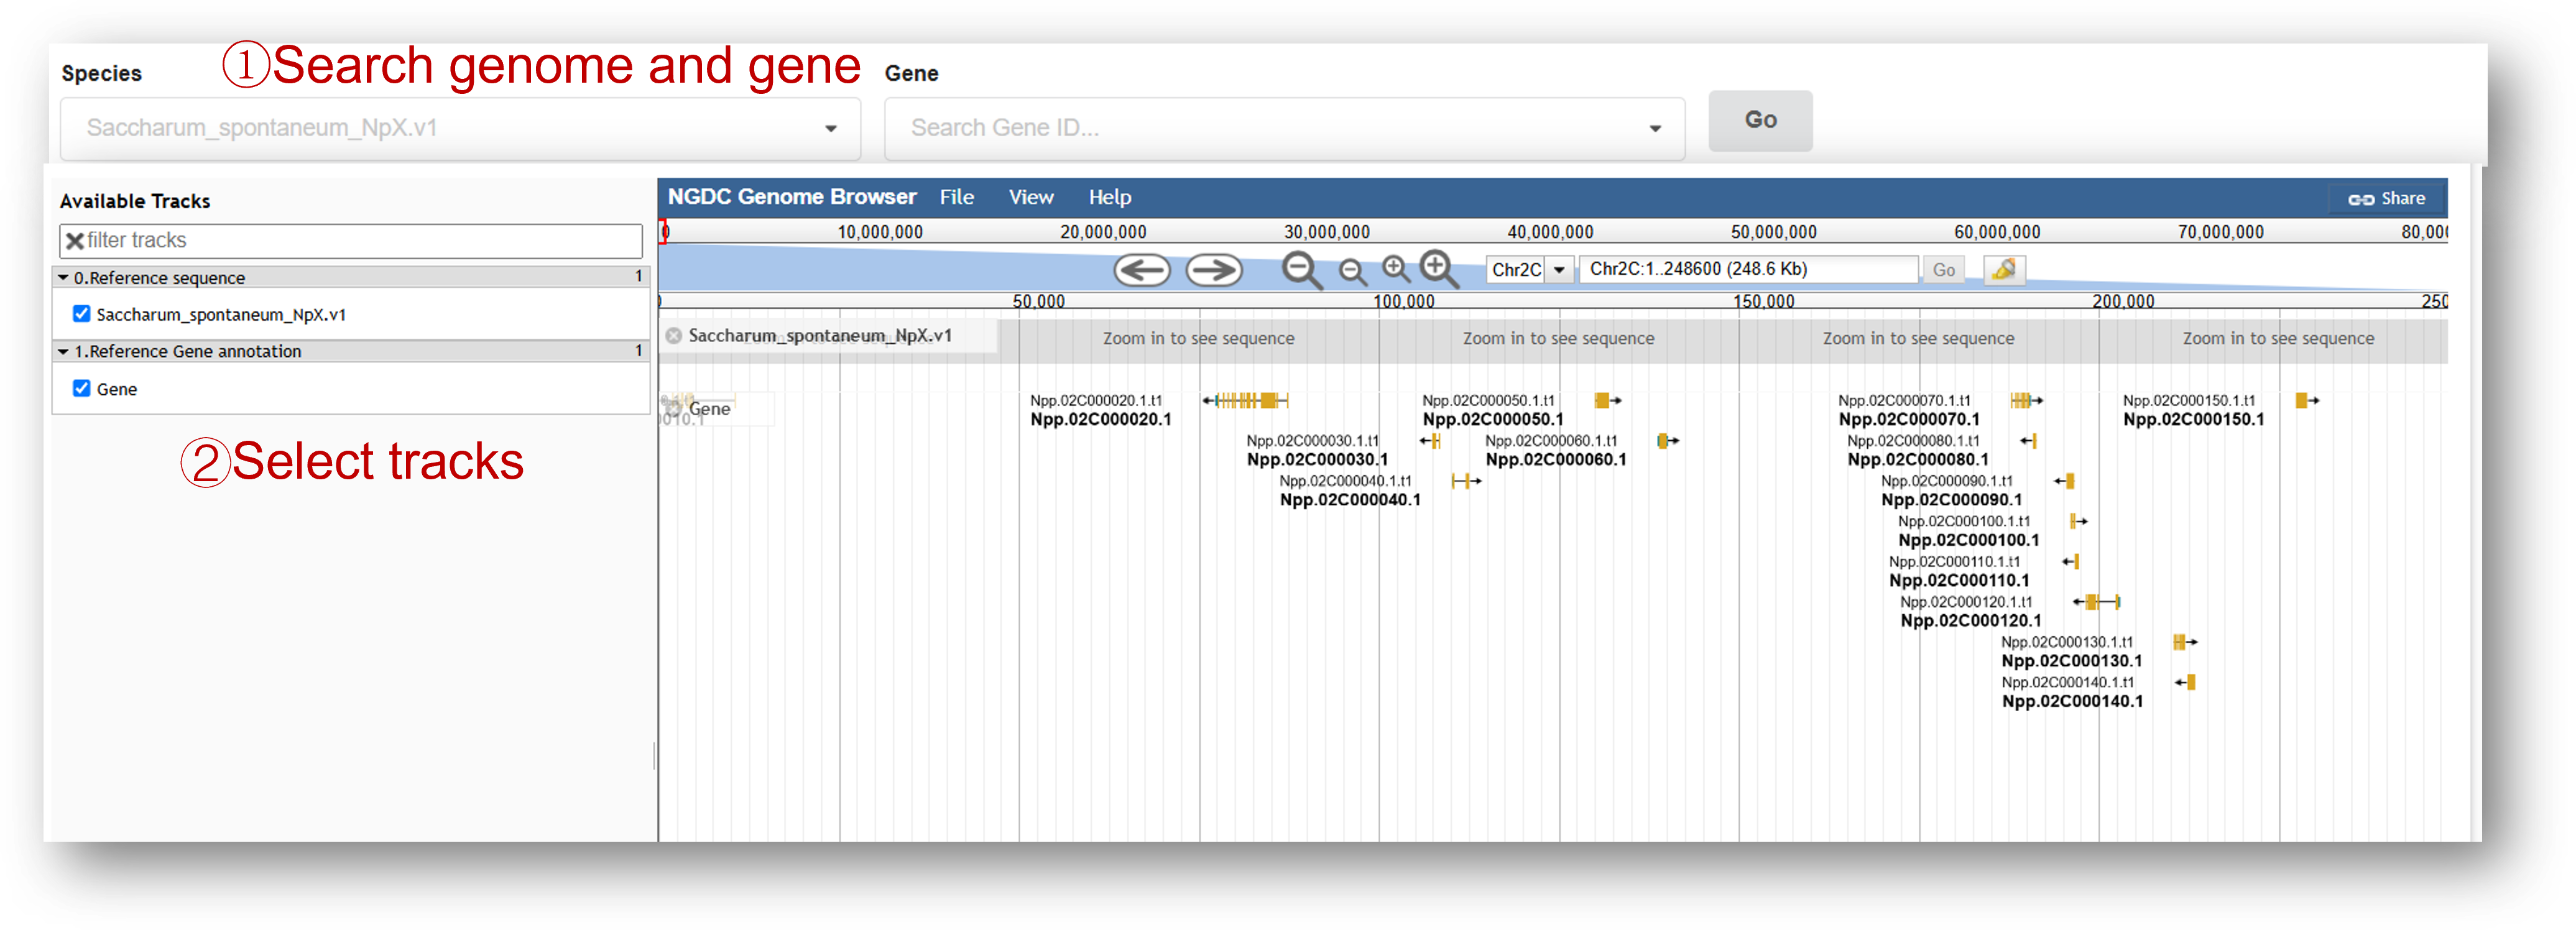
Task: Click the Share link button
Action: point(2386,199)
